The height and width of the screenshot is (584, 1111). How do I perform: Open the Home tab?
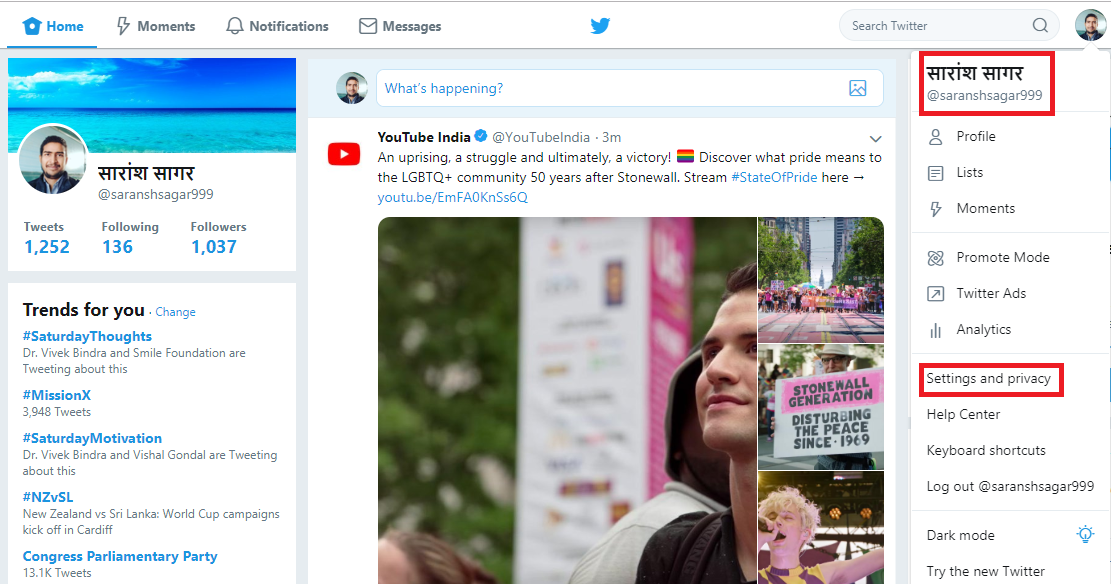pos(53,26)
